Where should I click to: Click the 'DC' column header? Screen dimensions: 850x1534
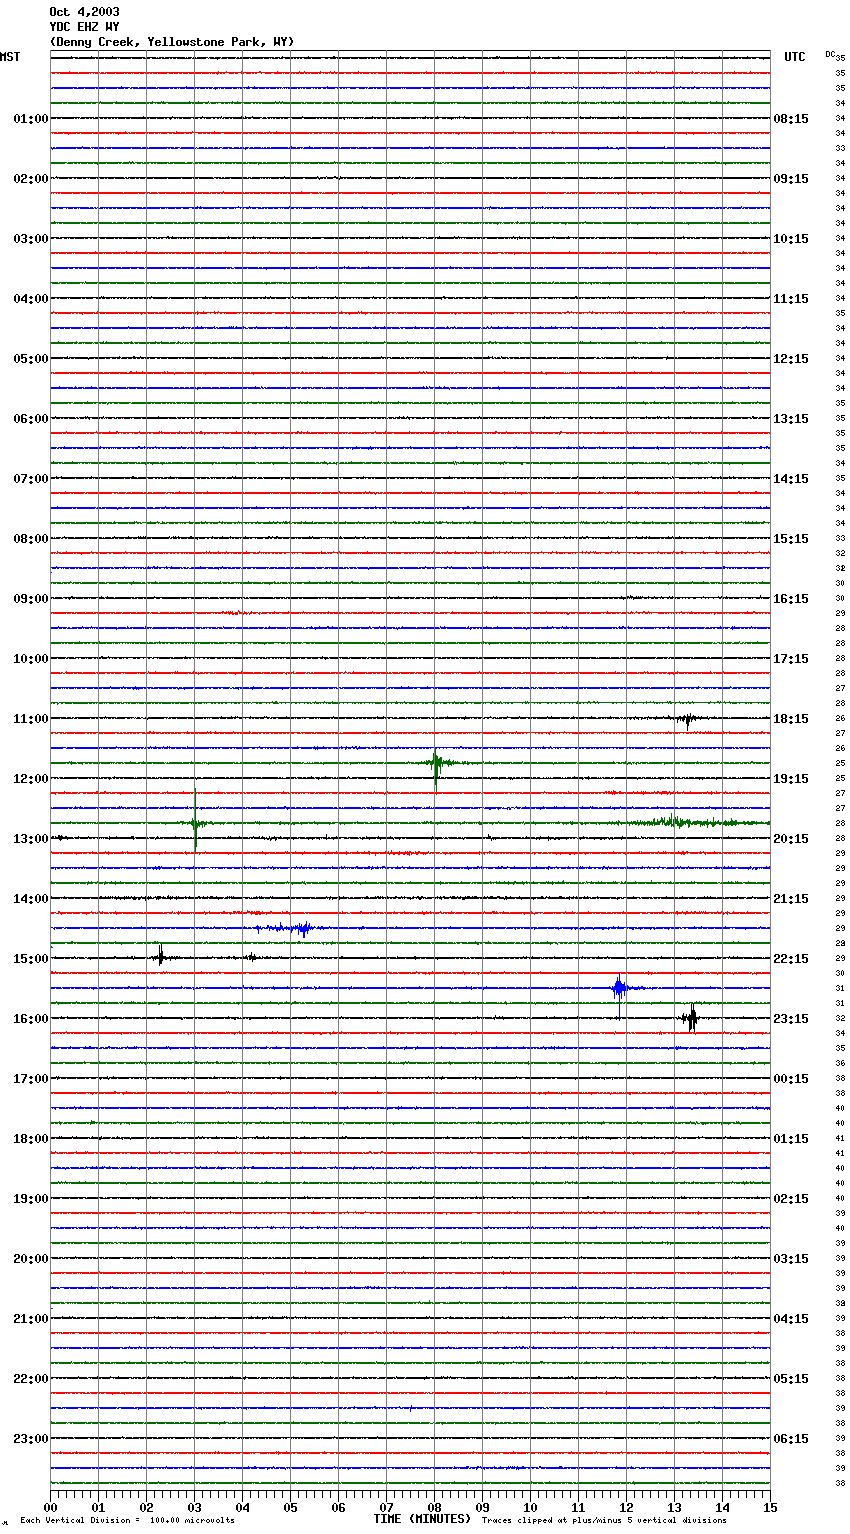(830, 54)
